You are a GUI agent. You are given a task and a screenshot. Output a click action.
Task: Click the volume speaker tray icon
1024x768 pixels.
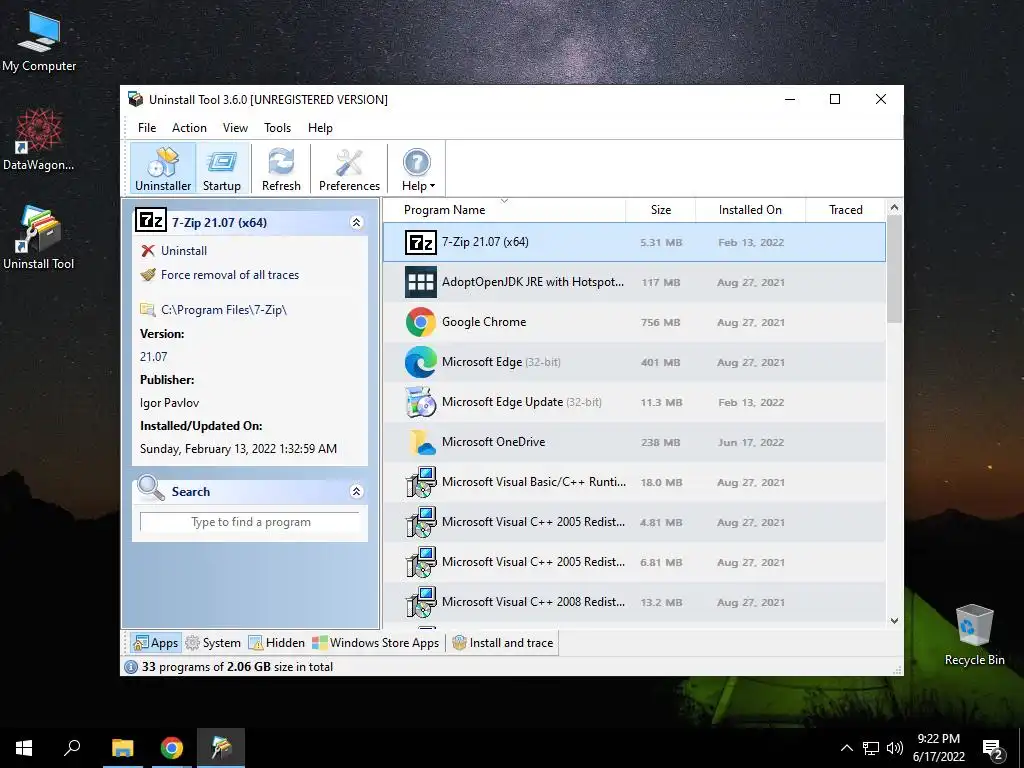[x=895, y=748]
